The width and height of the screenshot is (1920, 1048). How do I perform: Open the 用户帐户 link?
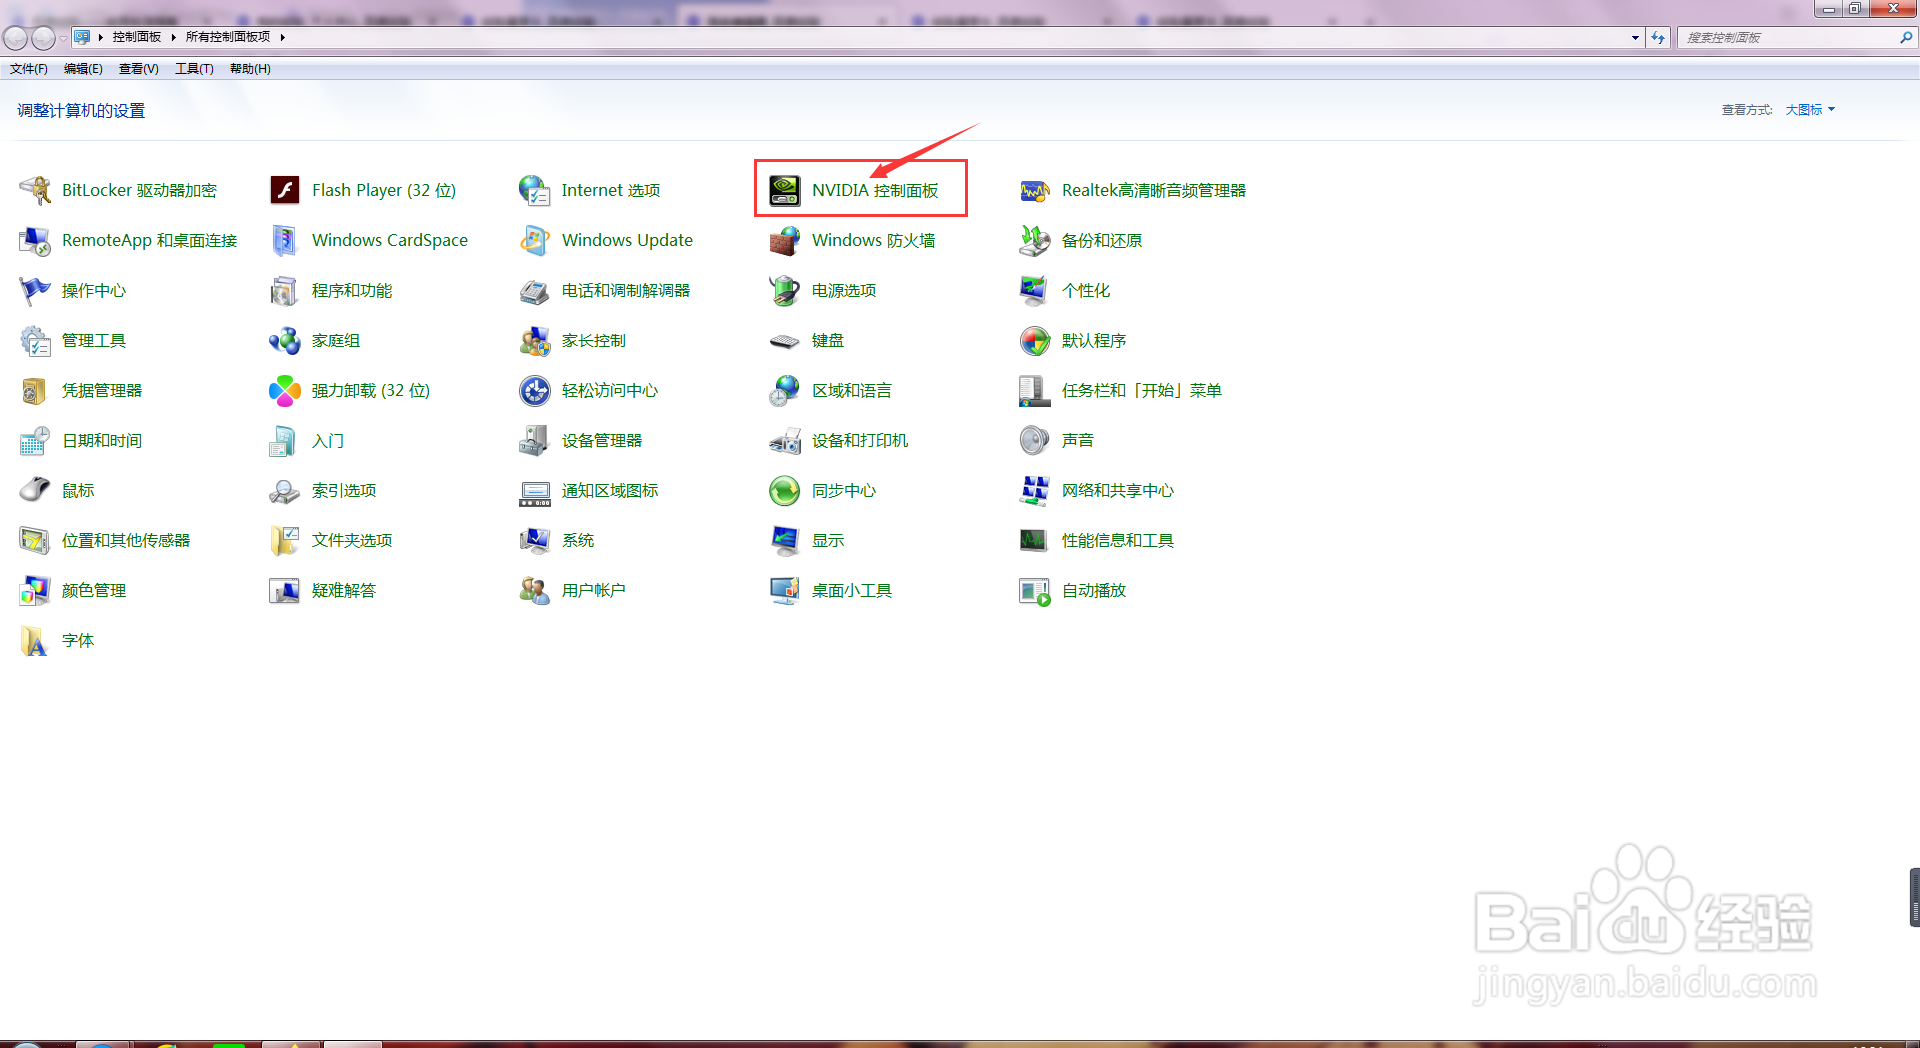[x=594, y=591]
